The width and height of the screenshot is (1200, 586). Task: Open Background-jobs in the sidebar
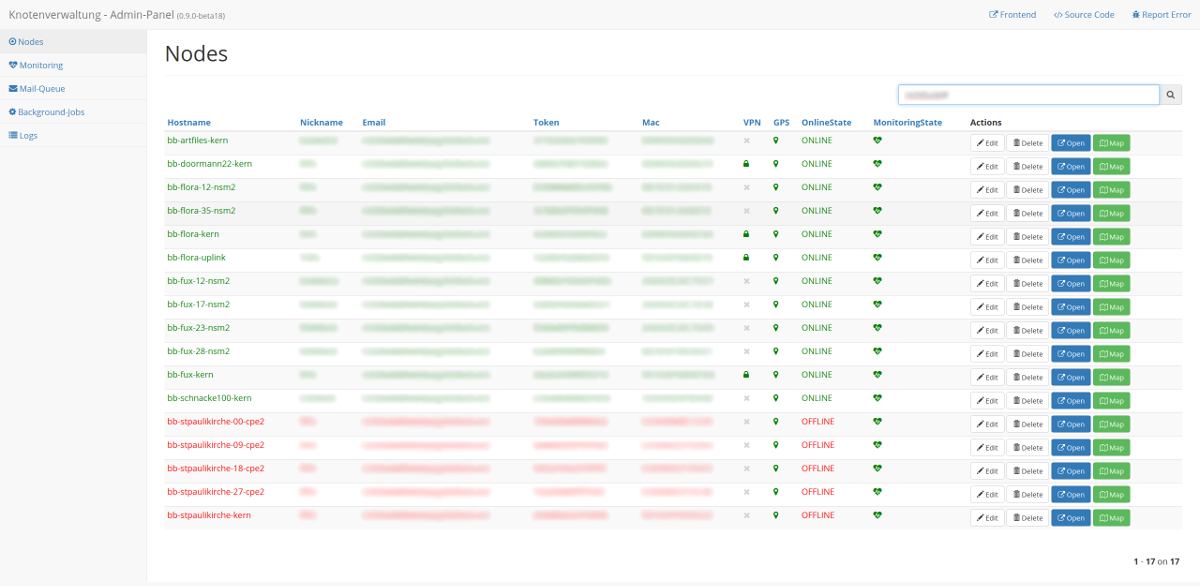(50, 112)
